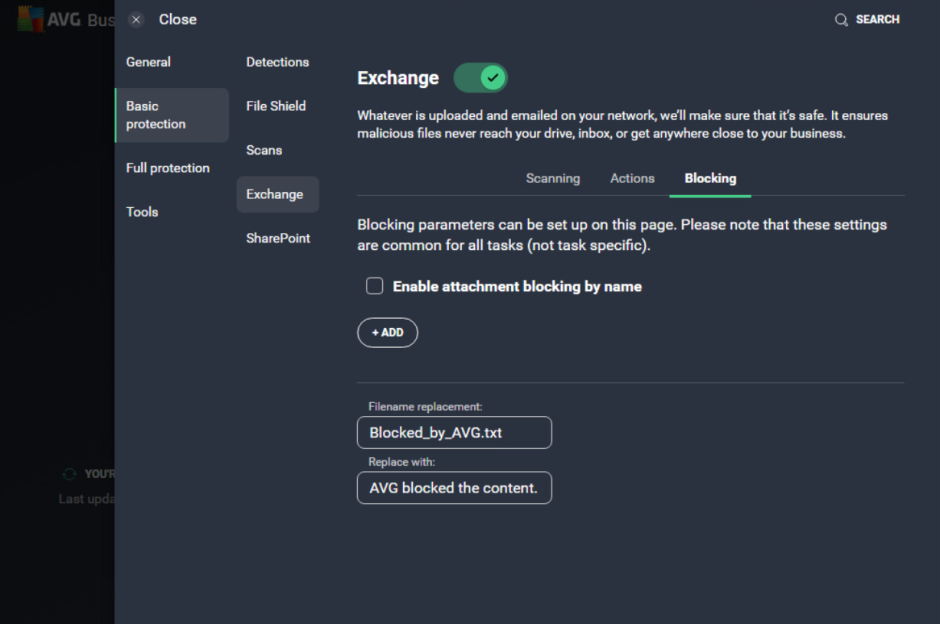Viewport: 940px width, 624px height.
Task: Select Scans from the settings menu
Action: tap(263, 149)
